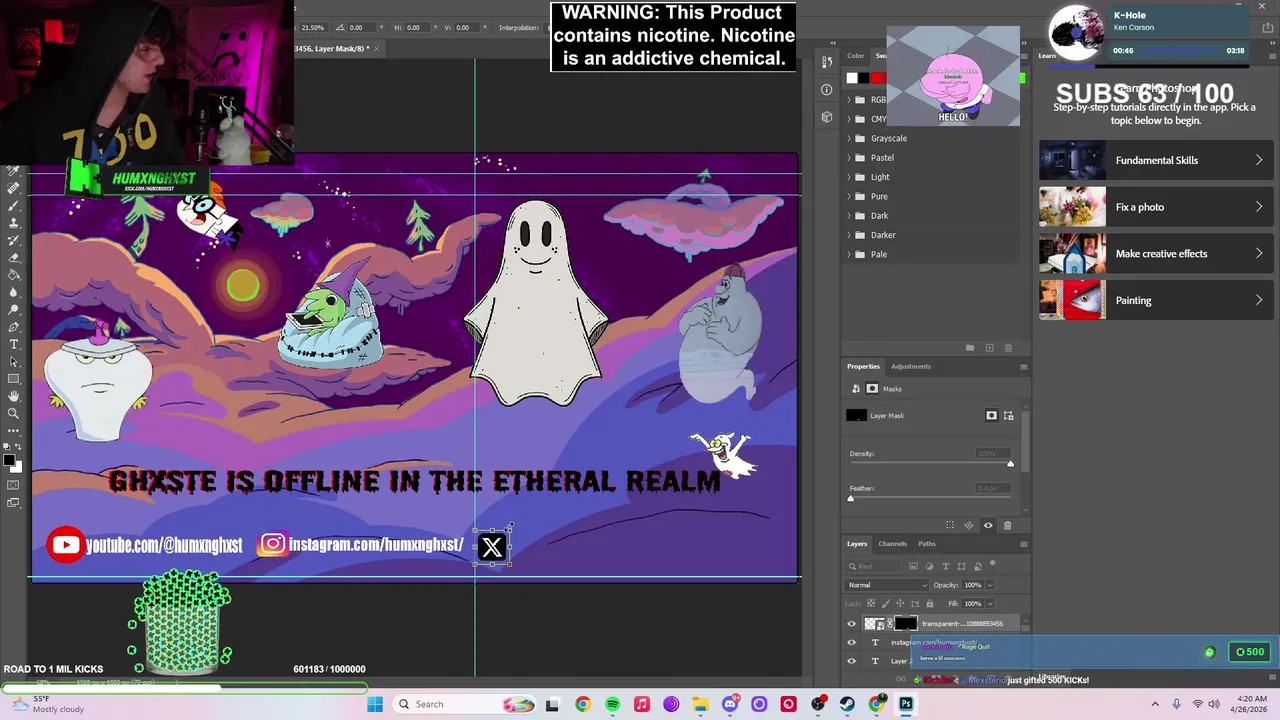Hide the Layer 2 text layer

click(x=852, y=661)
